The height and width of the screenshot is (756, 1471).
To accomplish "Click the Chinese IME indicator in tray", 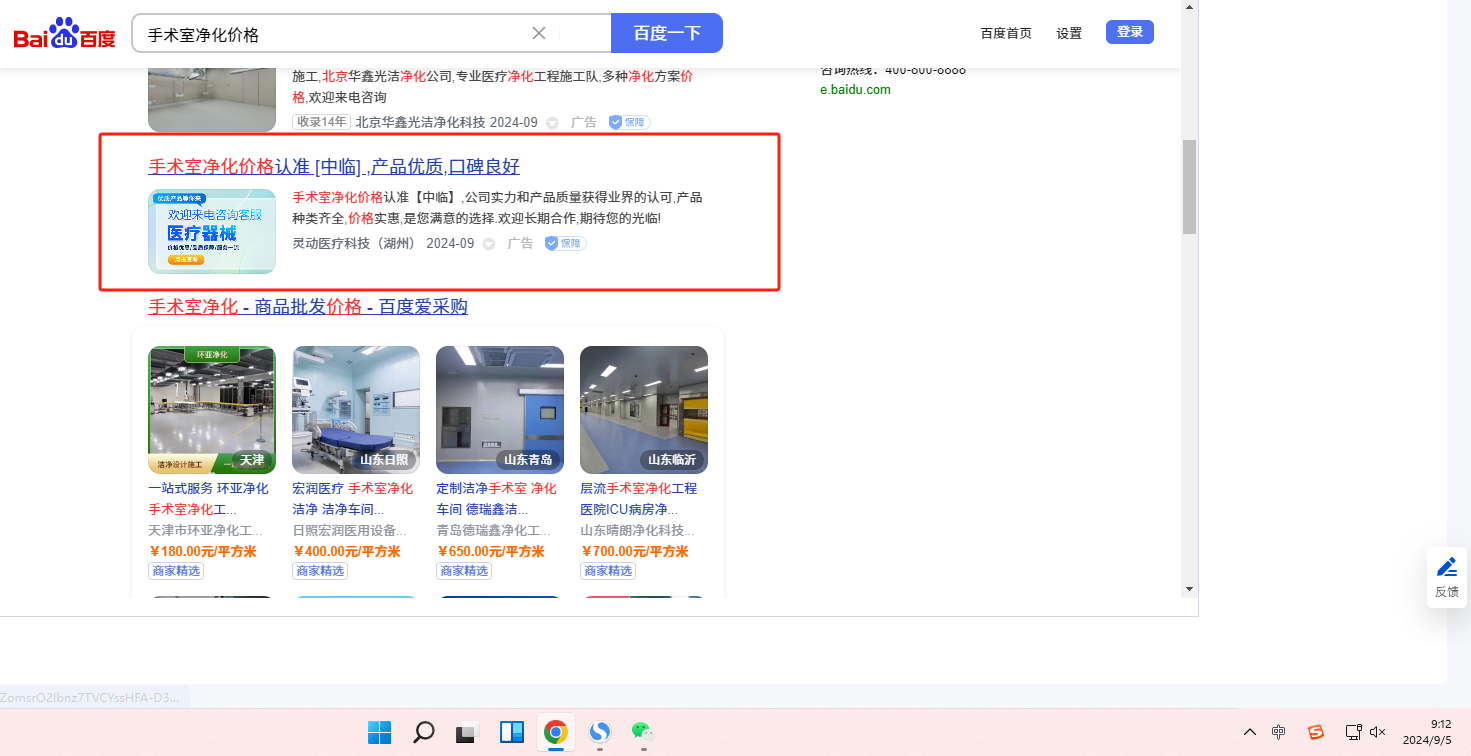I will point(1279,732).
